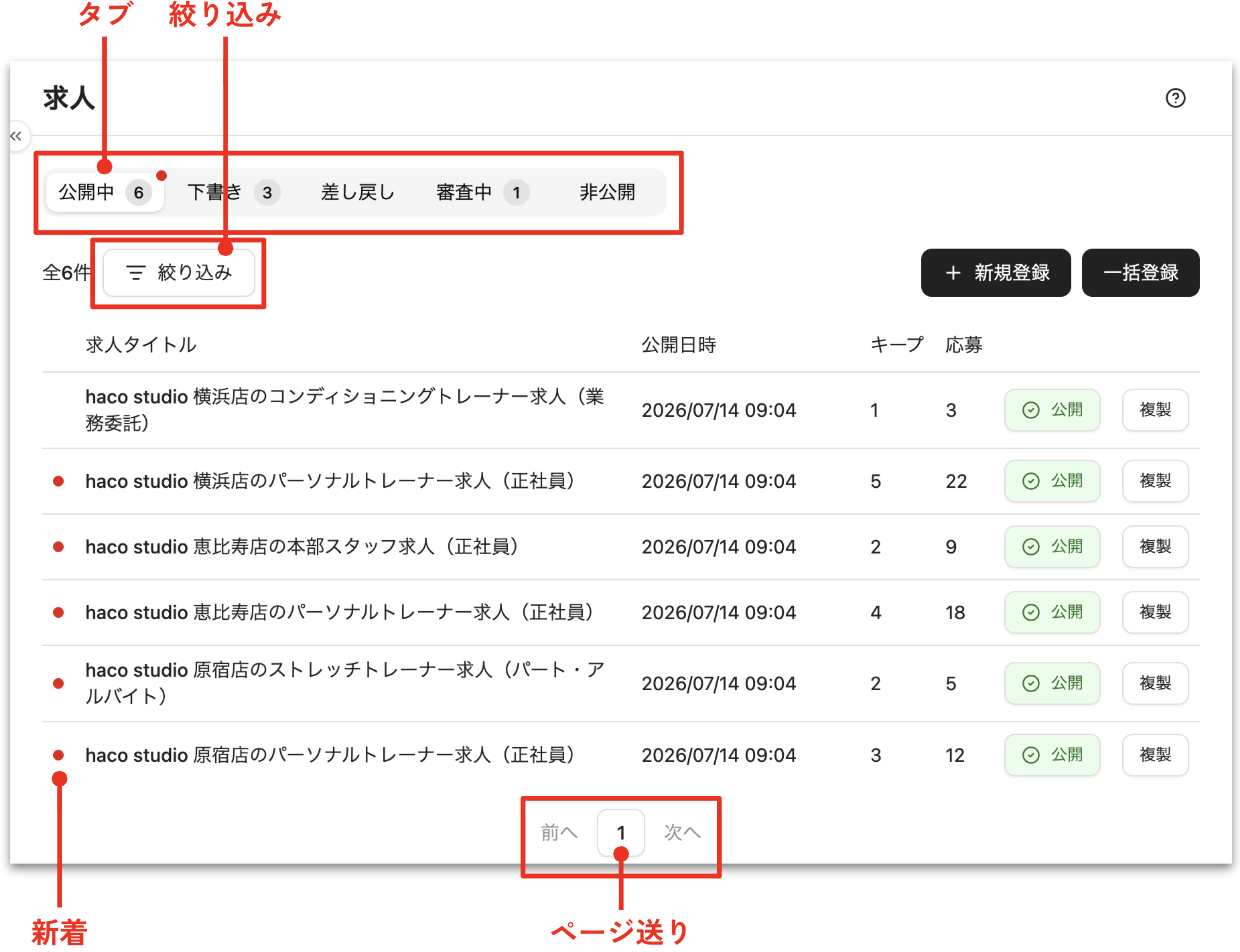Click the 新規登録 button
This screenshot has width=1240, height=952.
[x=996, y=273]
